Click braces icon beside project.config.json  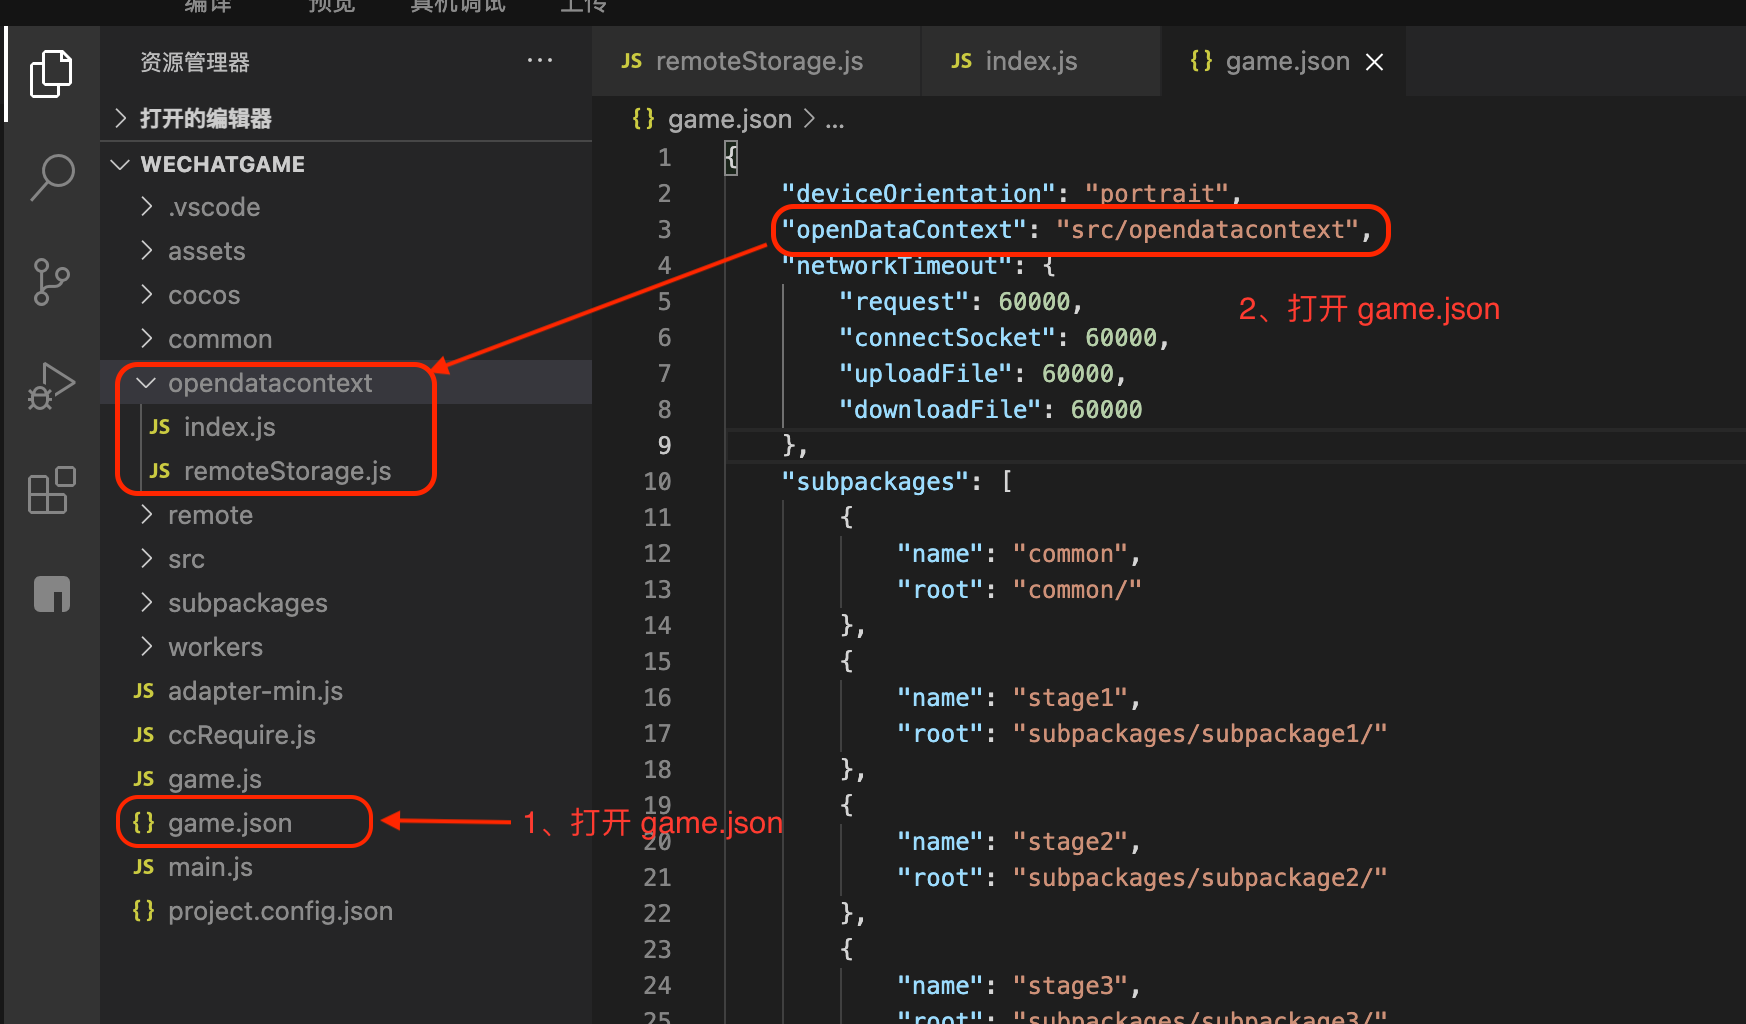(144, 911)
